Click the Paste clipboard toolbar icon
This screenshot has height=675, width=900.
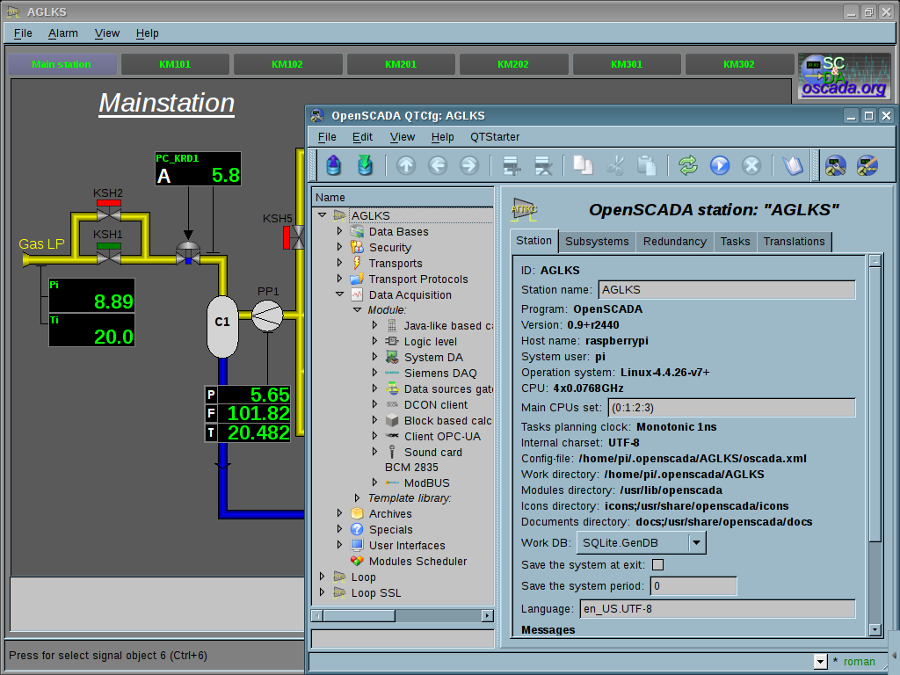coord(646,166)
